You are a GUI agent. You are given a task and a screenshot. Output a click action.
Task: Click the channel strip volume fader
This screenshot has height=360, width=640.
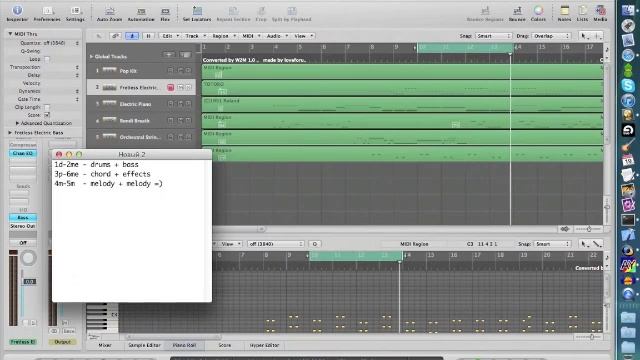point(29,282)
